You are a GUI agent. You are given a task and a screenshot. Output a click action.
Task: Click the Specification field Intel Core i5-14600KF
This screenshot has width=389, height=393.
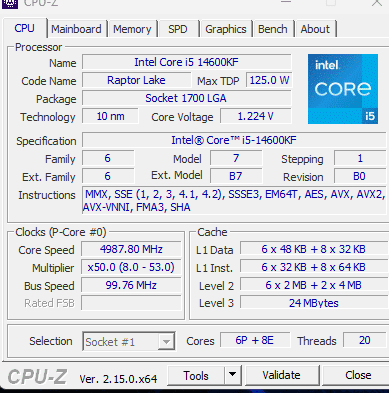[x=234, y=140]
